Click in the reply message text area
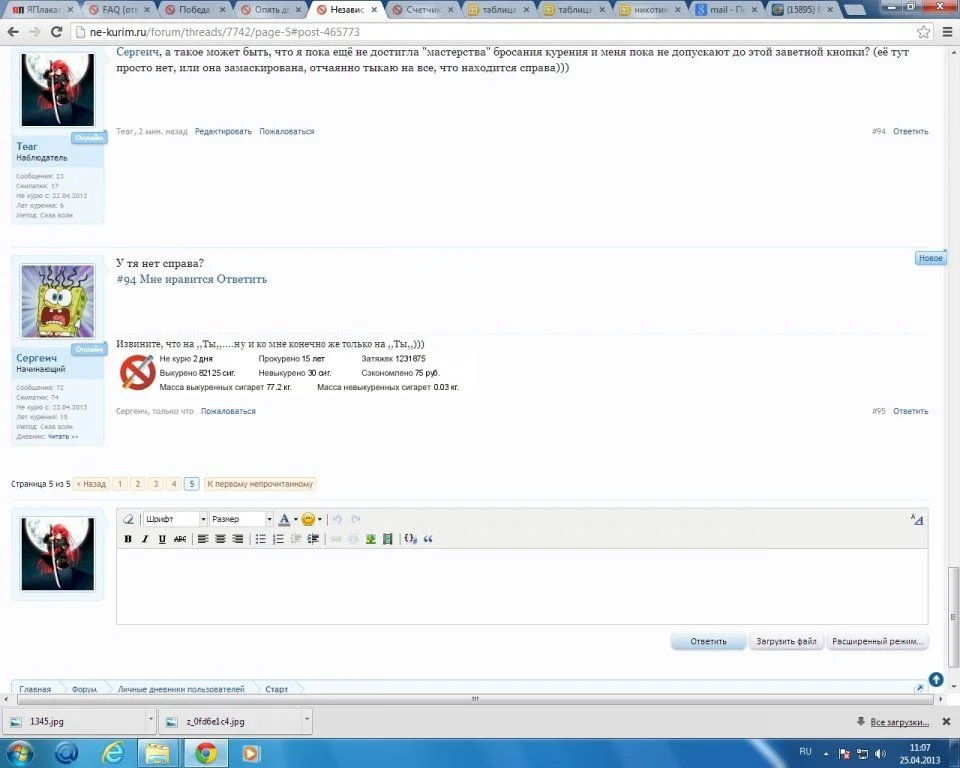Image resolution: width=960 pixels, height=768 pixels. pos(522,586)
